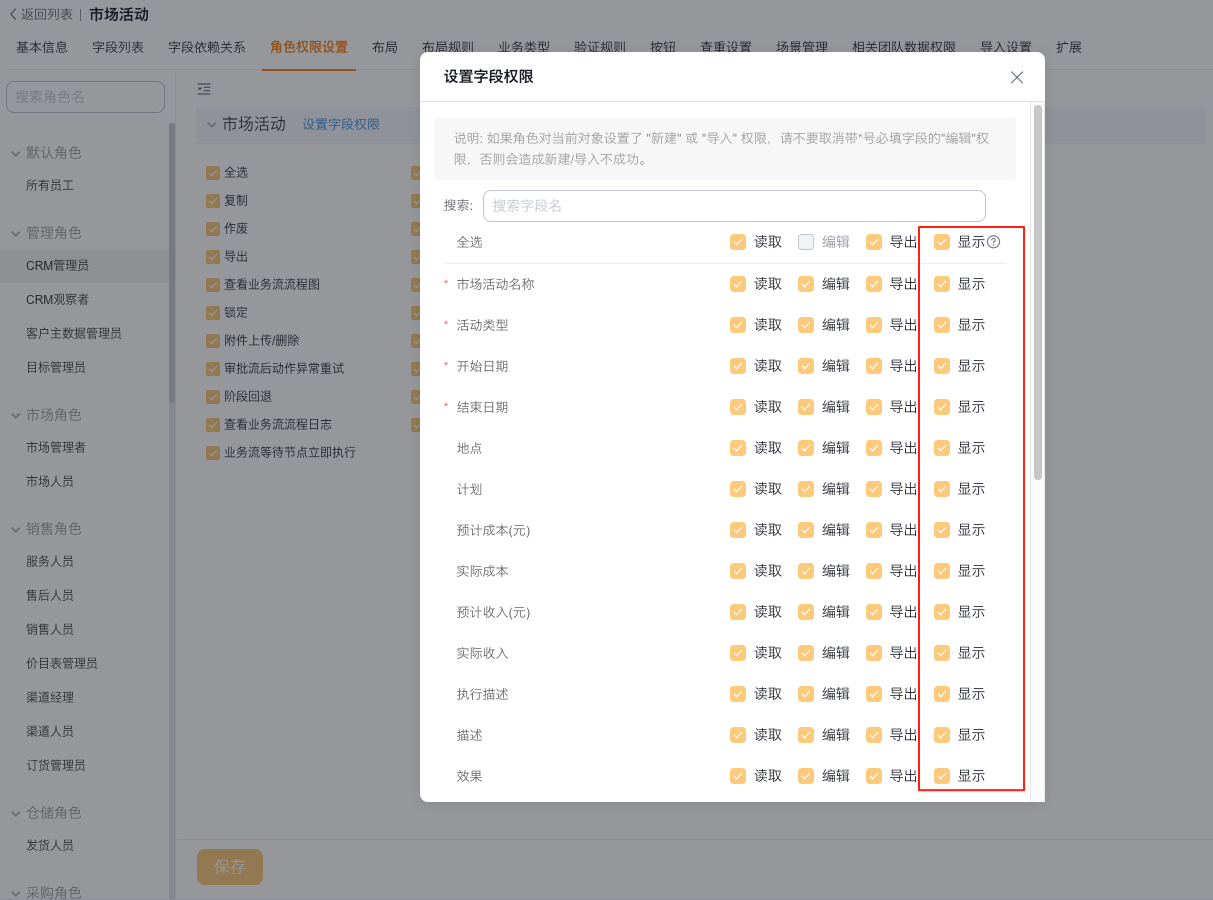This screenshot has height=900, width=1213.
Task: Uncheck 编辑 for 预计收入(元)
Action: click(x=806, y=612)
